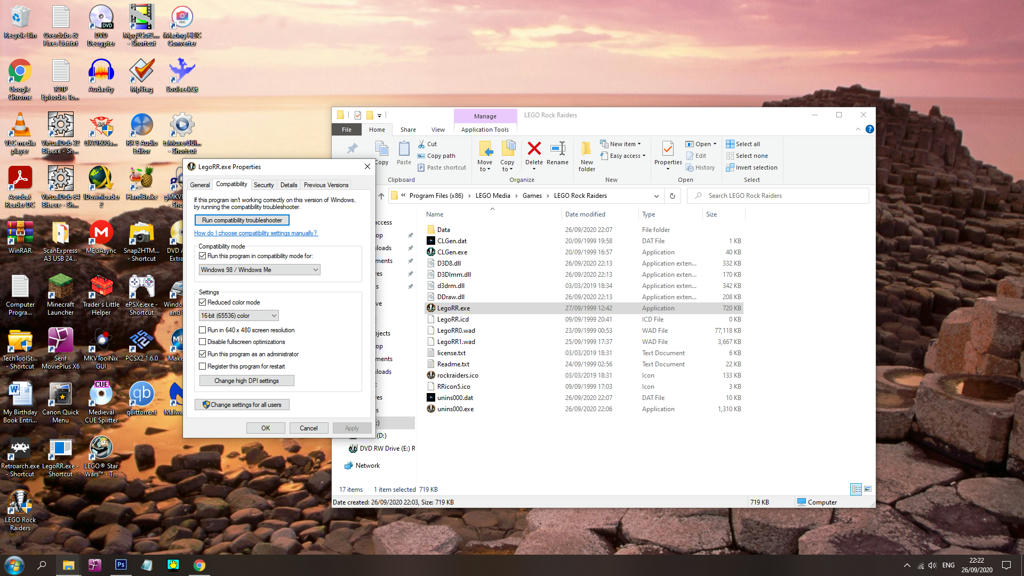Expand the Open dropdown in ribbon

pos(701,144)
